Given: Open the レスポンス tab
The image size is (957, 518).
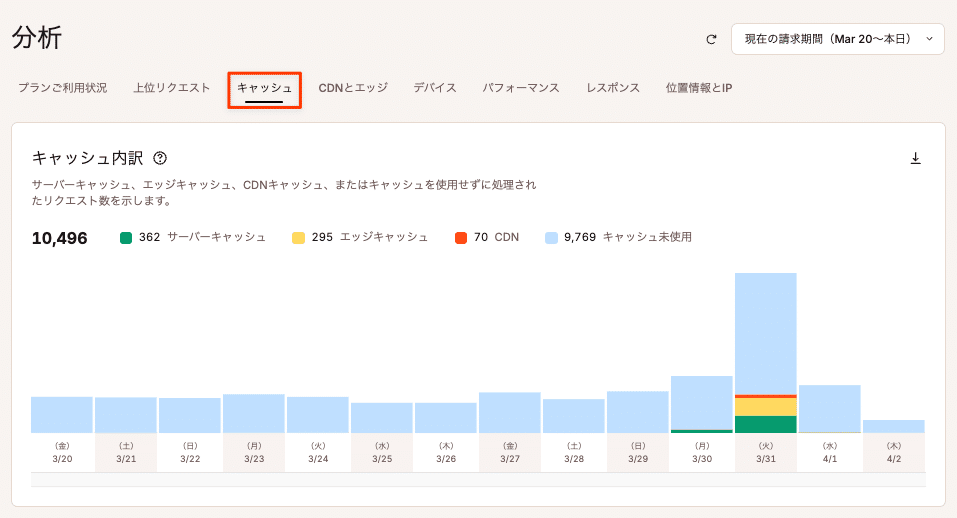Looking at the screenshot, I should pyautogui.click(x=613, y=88).
